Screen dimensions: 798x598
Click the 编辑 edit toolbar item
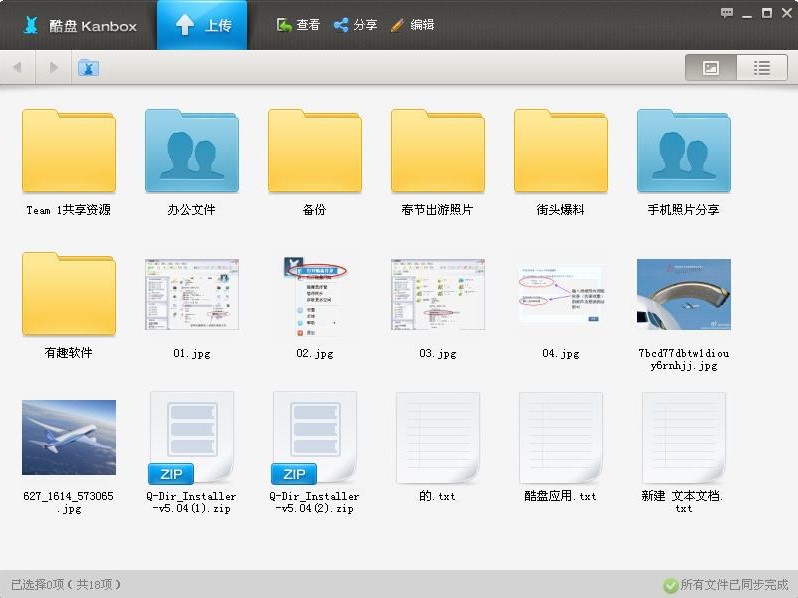412,25
